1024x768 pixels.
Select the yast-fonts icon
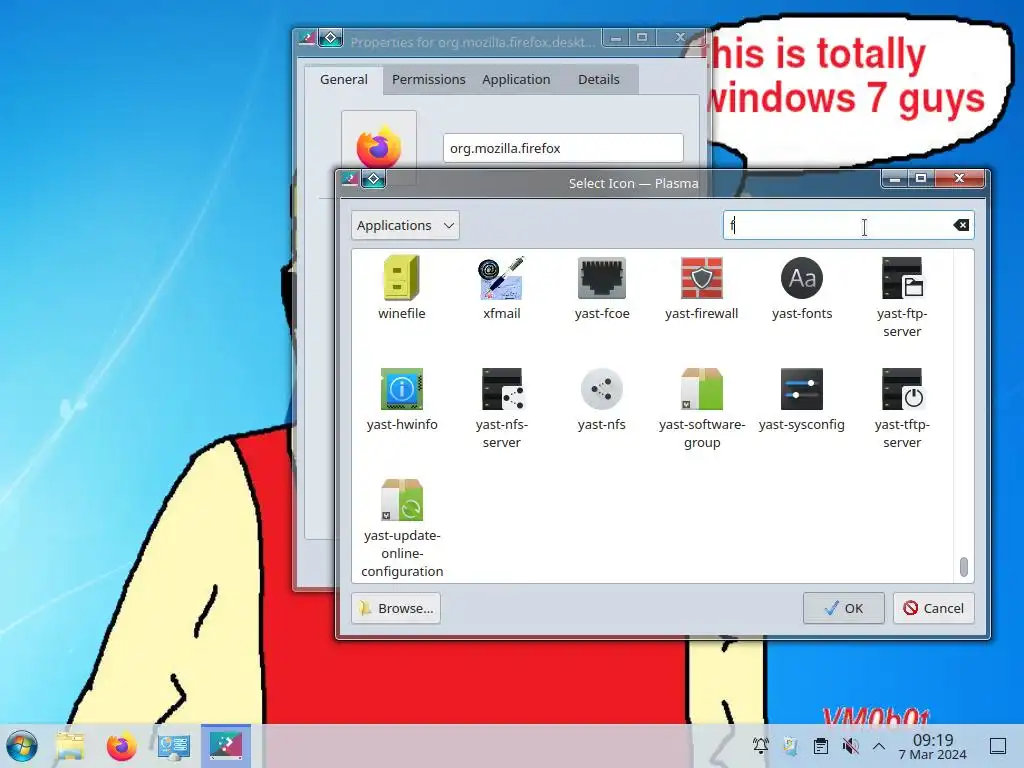click(x=802, y=279)
